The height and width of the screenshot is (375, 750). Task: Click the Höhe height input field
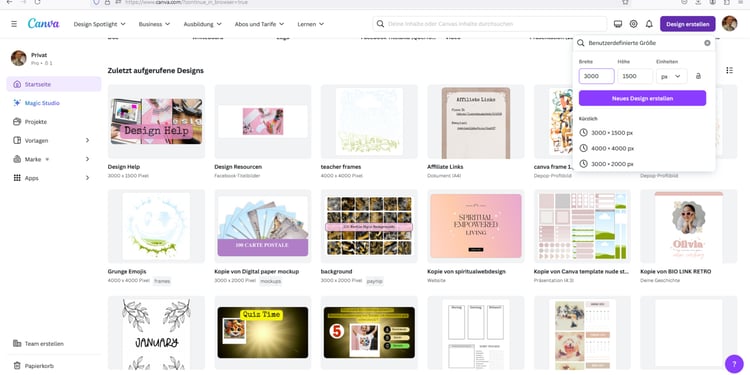pyautogui.click(x=635, y=77)
